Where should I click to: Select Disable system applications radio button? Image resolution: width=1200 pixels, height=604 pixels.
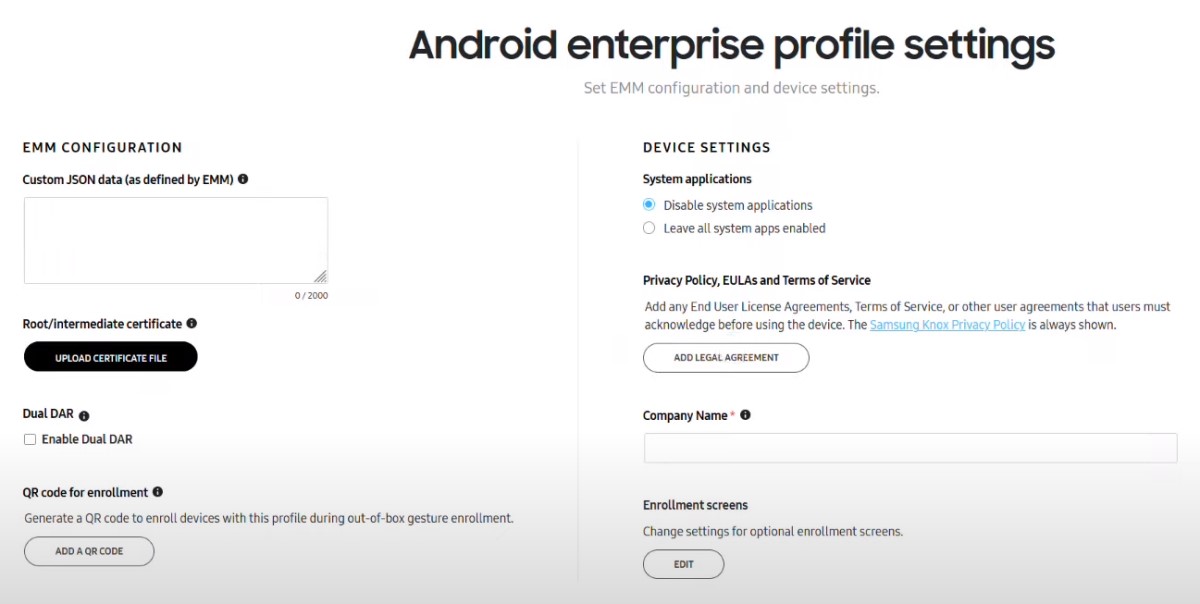[x=649, y=205]
